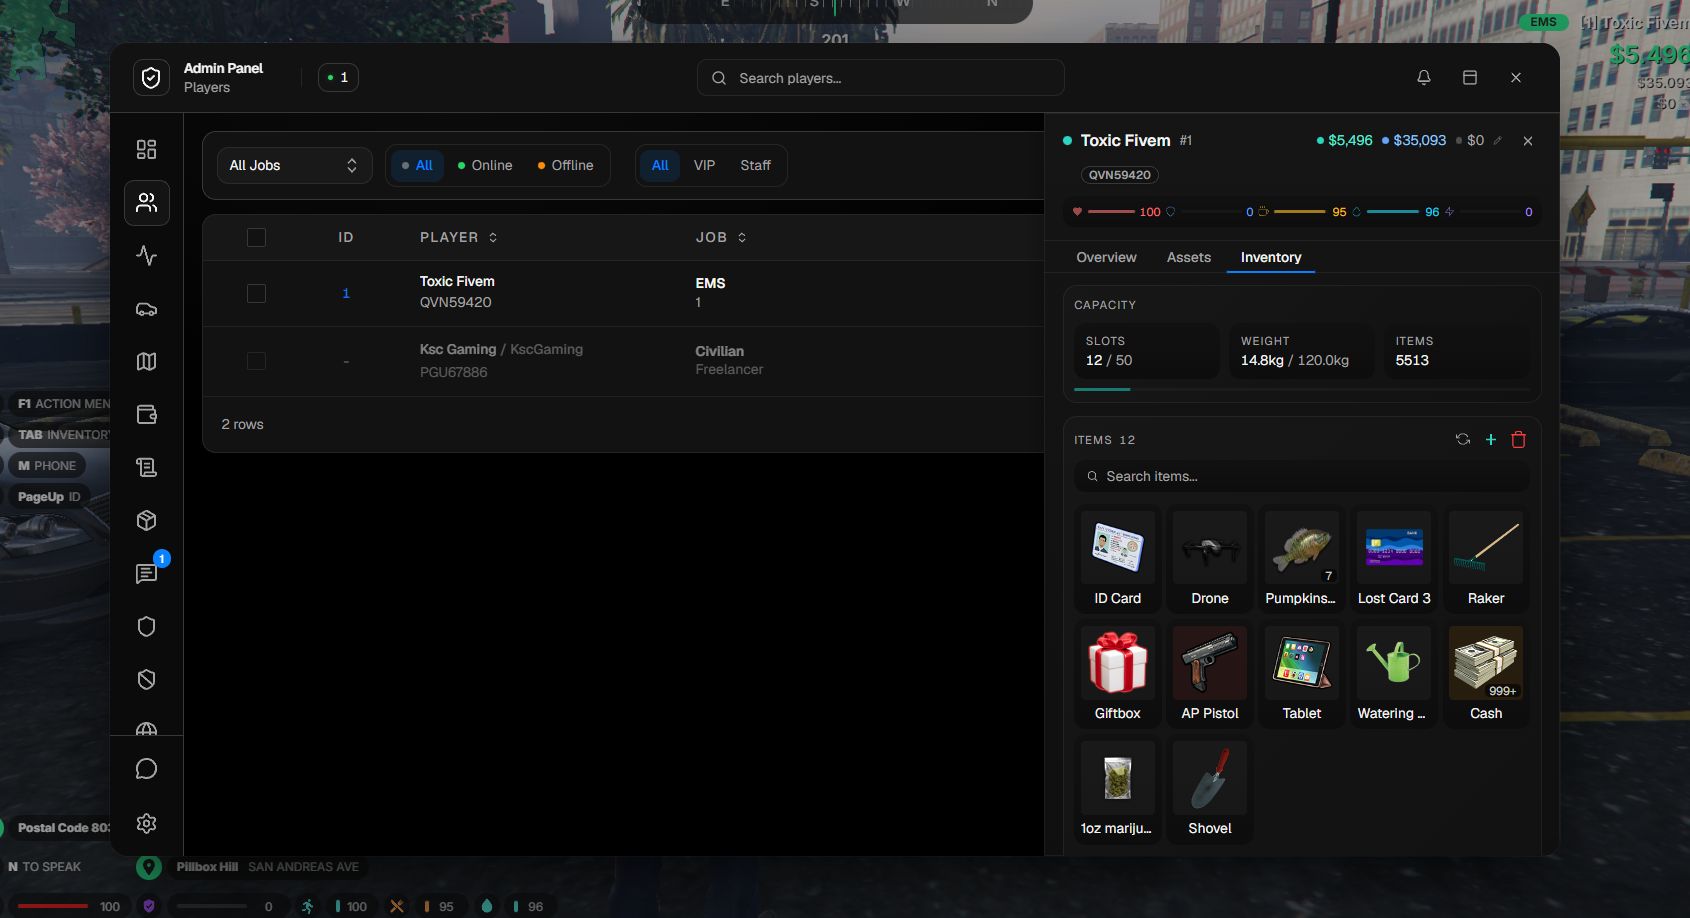The image size is (1690, 918).
Task: Switch to the Assets tab
Action: click(x=1189, y=257)
